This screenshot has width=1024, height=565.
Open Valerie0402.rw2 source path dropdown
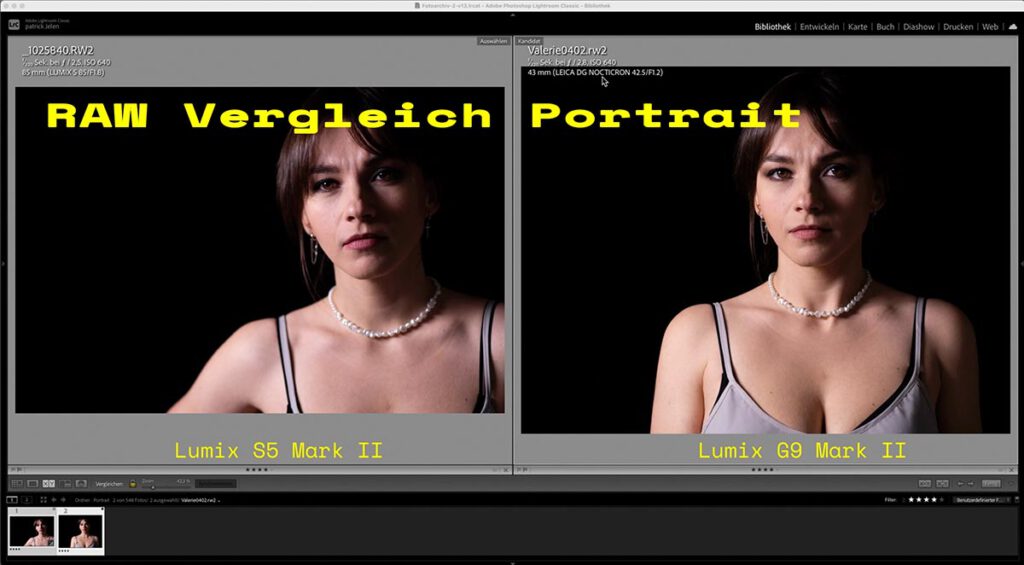200,500
